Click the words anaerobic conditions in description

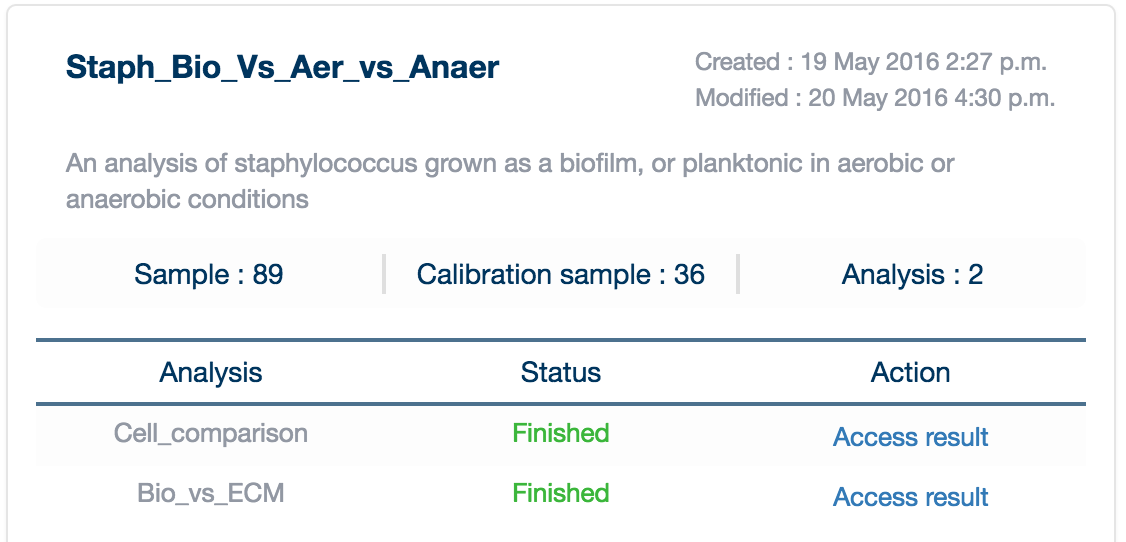click(x=187, y=199)
